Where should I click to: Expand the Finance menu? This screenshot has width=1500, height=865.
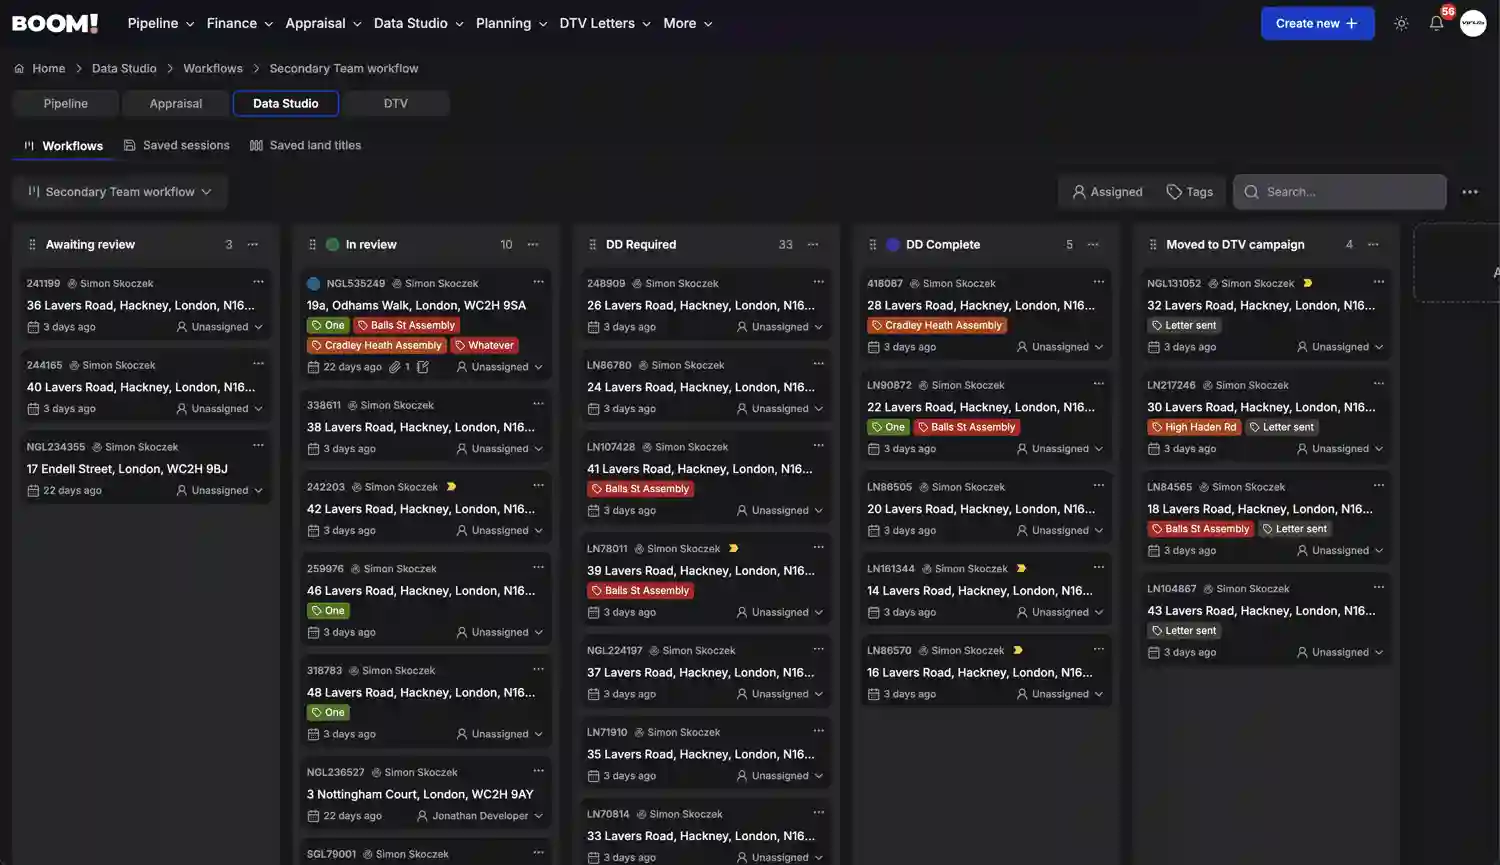[x=240, y=23]
